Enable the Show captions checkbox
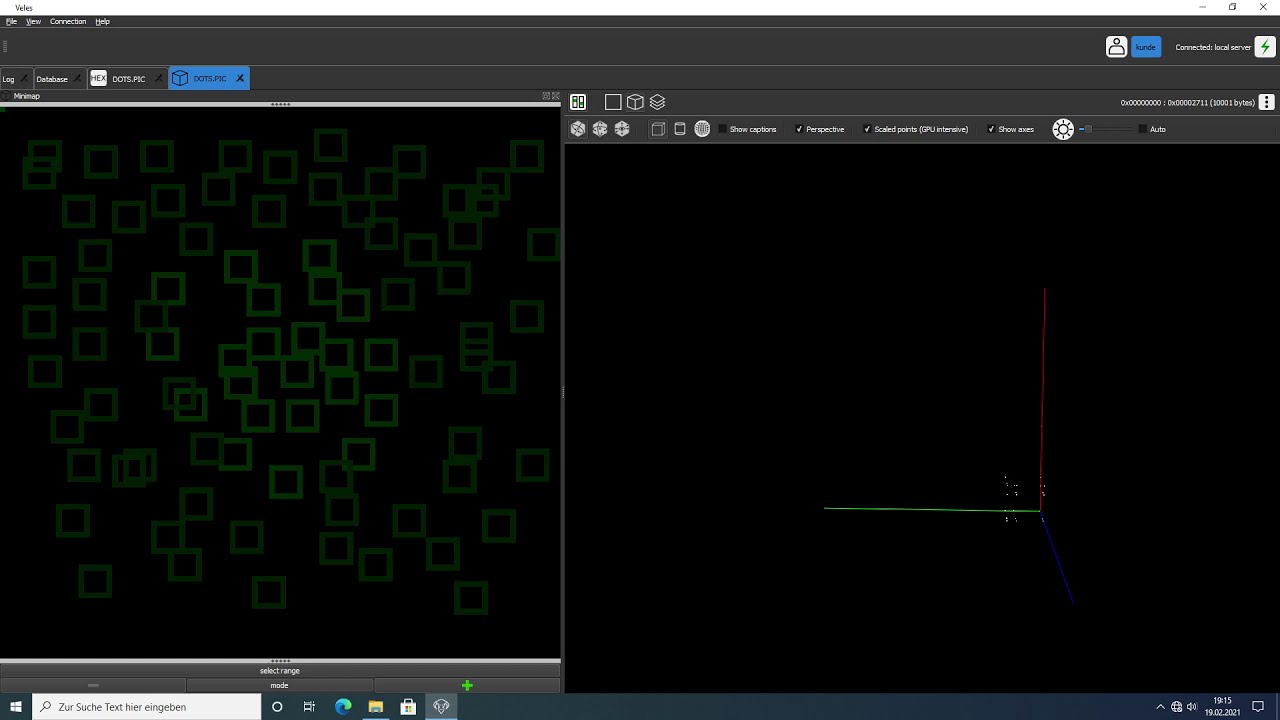Viewport: 1280px width, 720px height. pos(723,129)
